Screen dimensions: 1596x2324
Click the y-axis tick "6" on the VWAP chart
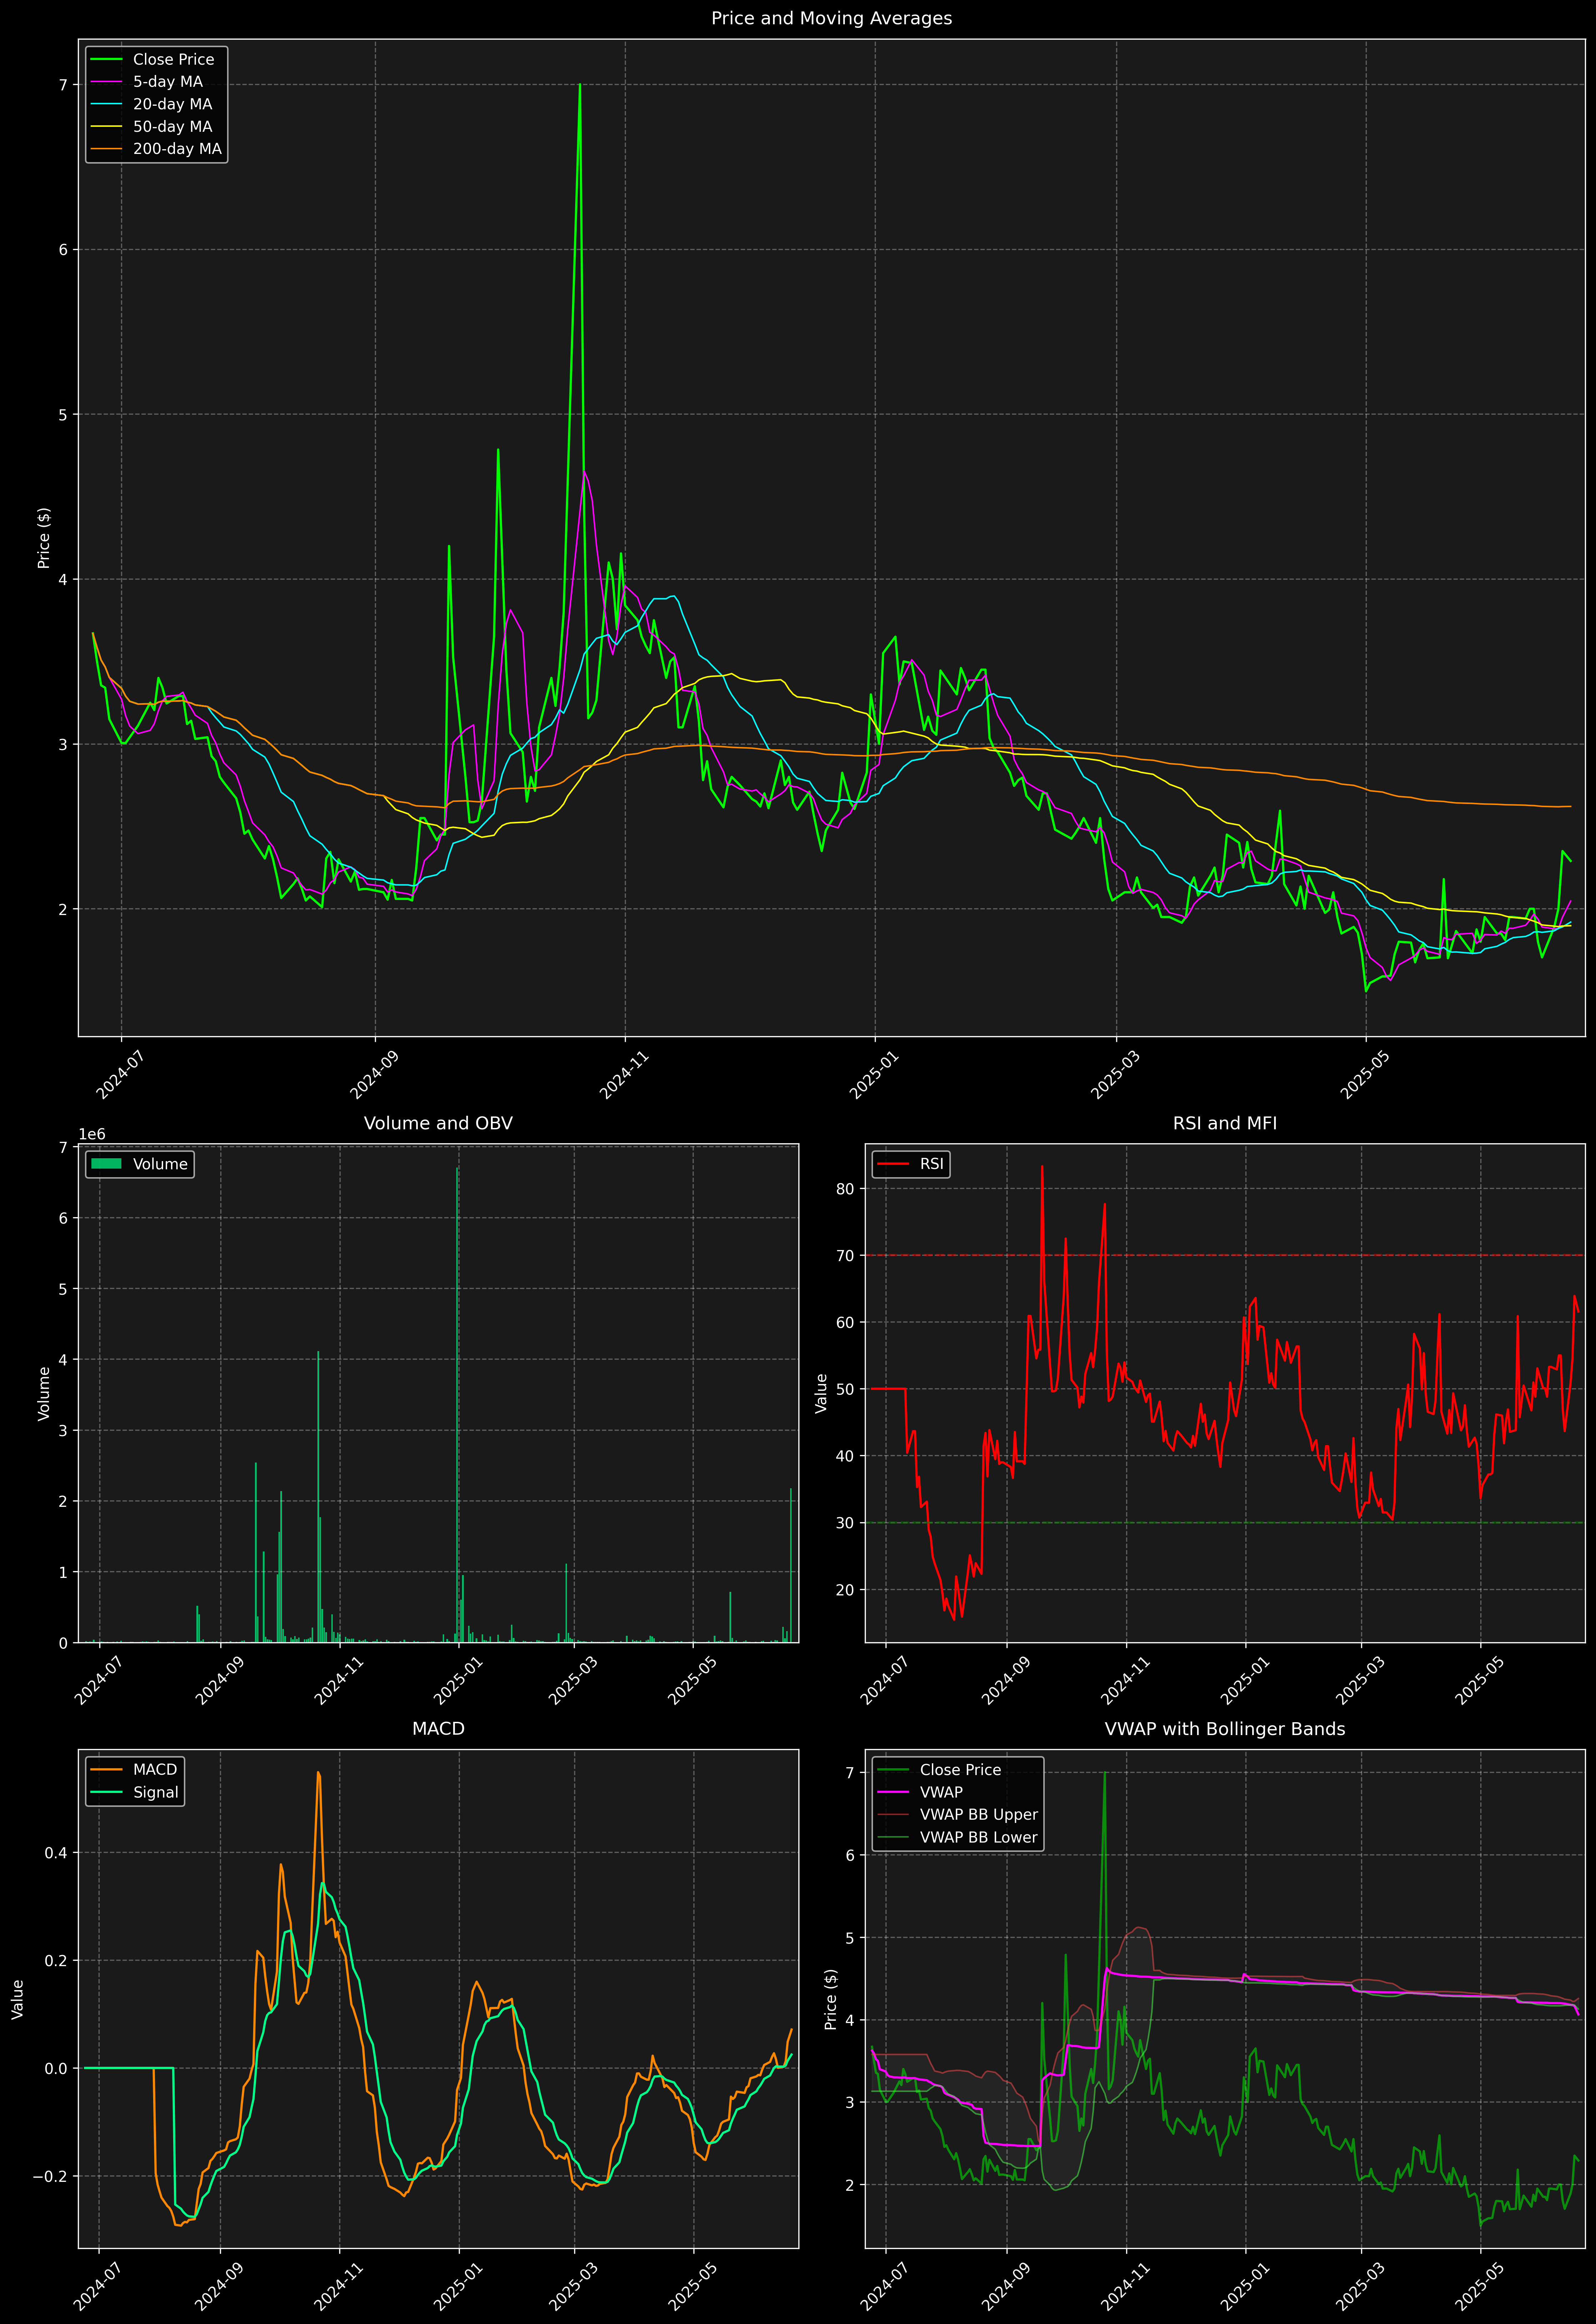[x=850, y=1855]
